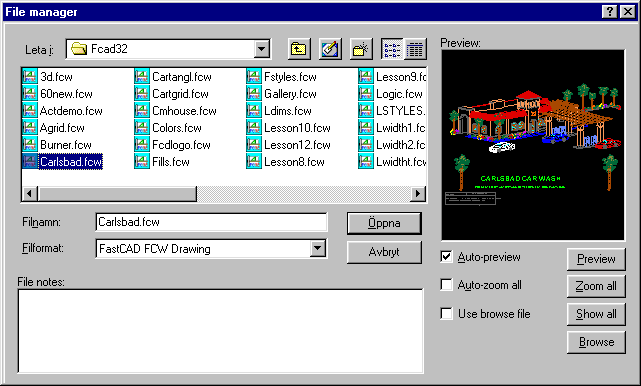The width and height of the screenshot is (641, 386).
Task: Click the file list right scroll arrow
Action: tap(418, 193)
